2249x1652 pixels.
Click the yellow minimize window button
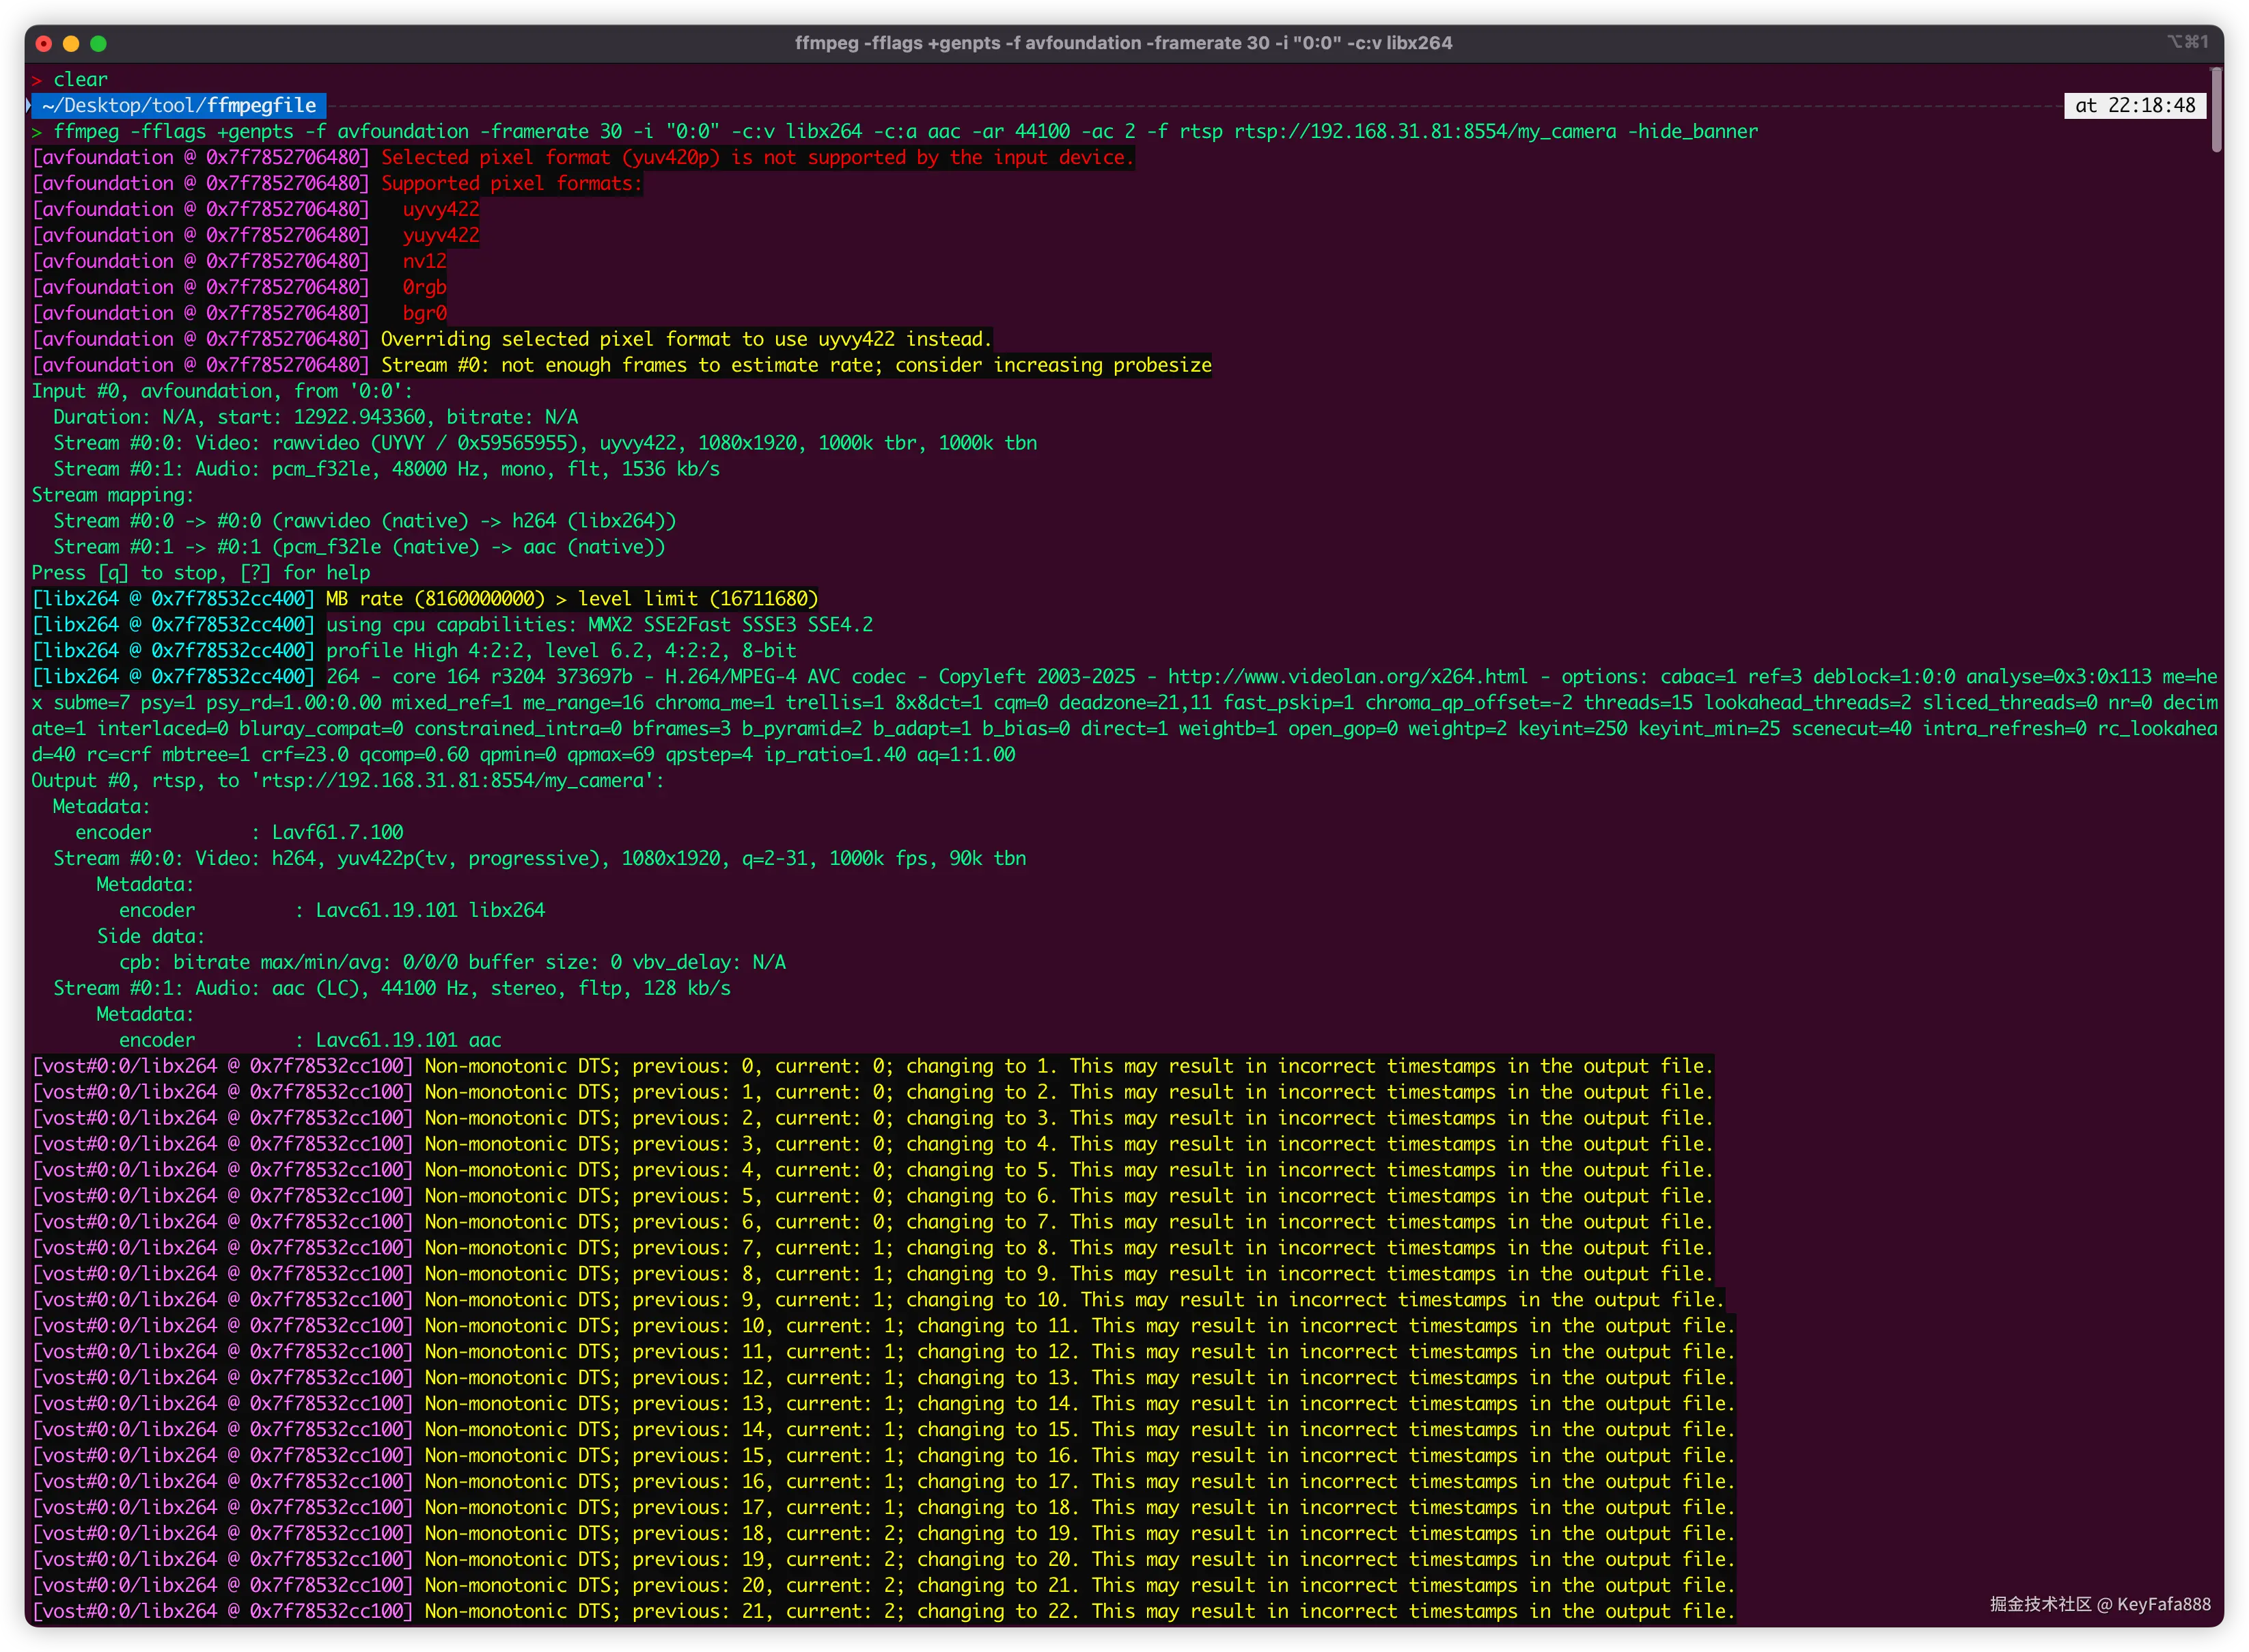coord(71,43)
